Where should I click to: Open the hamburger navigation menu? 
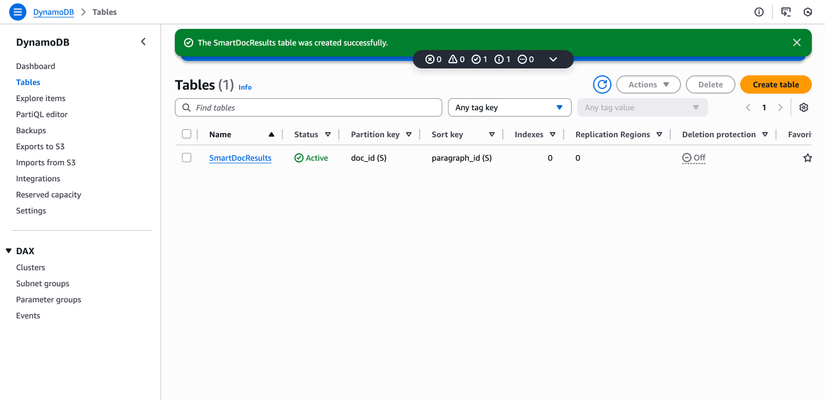point(17,12)
